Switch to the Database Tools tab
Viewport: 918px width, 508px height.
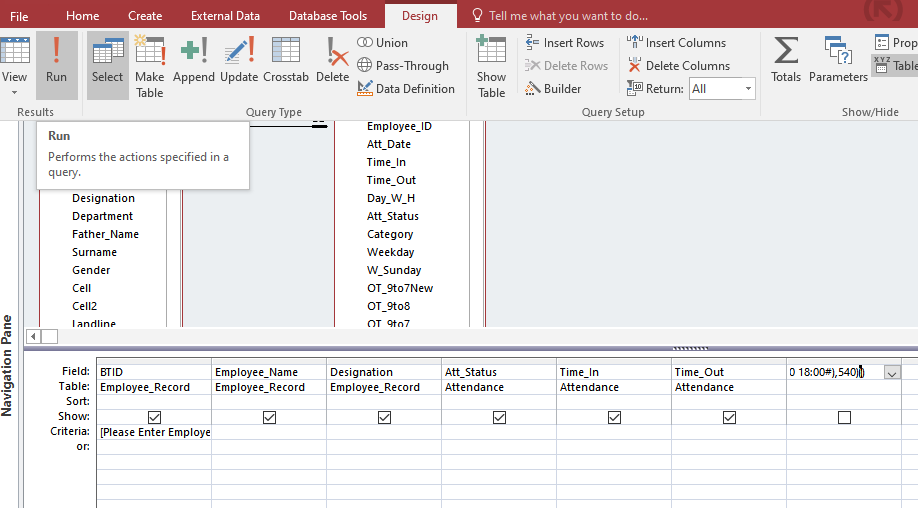(x=328, y=16)
